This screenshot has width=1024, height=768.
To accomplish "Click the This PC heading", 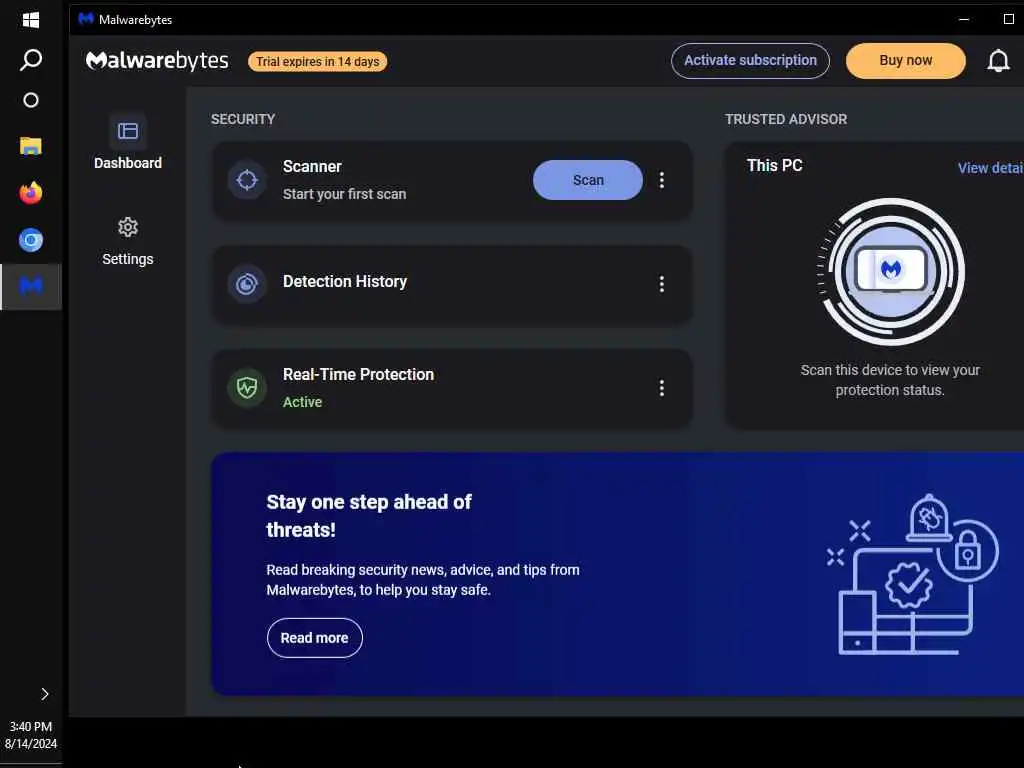I will click(775, 165).
